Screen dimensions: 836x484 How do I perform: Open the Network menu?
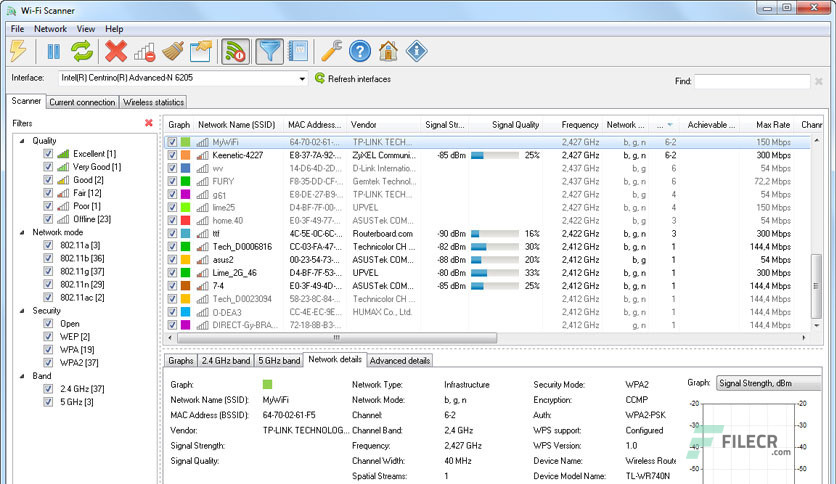pyautogui.click(x=51, y=29)
